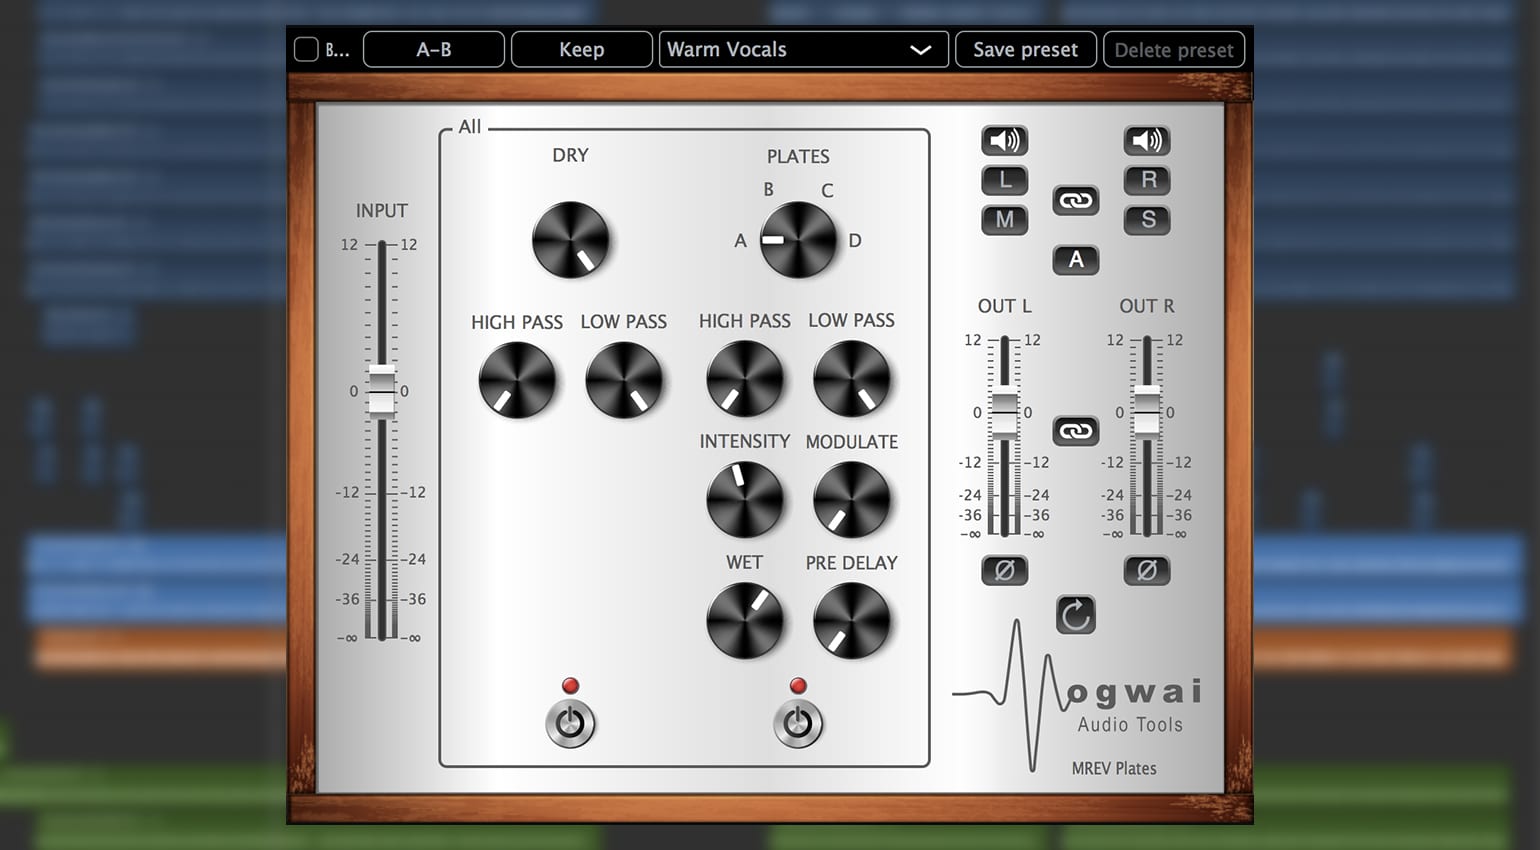This screenshot has width=1540, height=850.
Task: Save the current preset
Action: pyautogui.click(x=1025, y=49)
